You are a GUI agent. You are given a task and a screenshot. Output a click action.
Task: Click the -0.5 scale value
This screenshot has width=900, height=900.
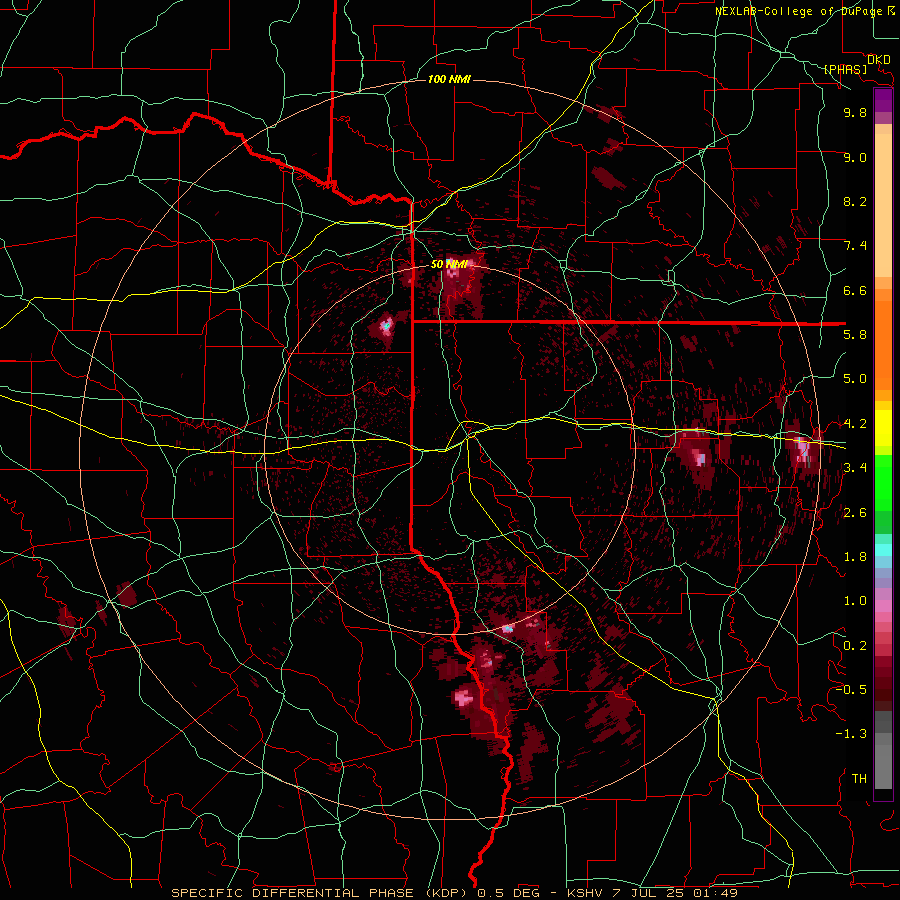pos(851,690)
